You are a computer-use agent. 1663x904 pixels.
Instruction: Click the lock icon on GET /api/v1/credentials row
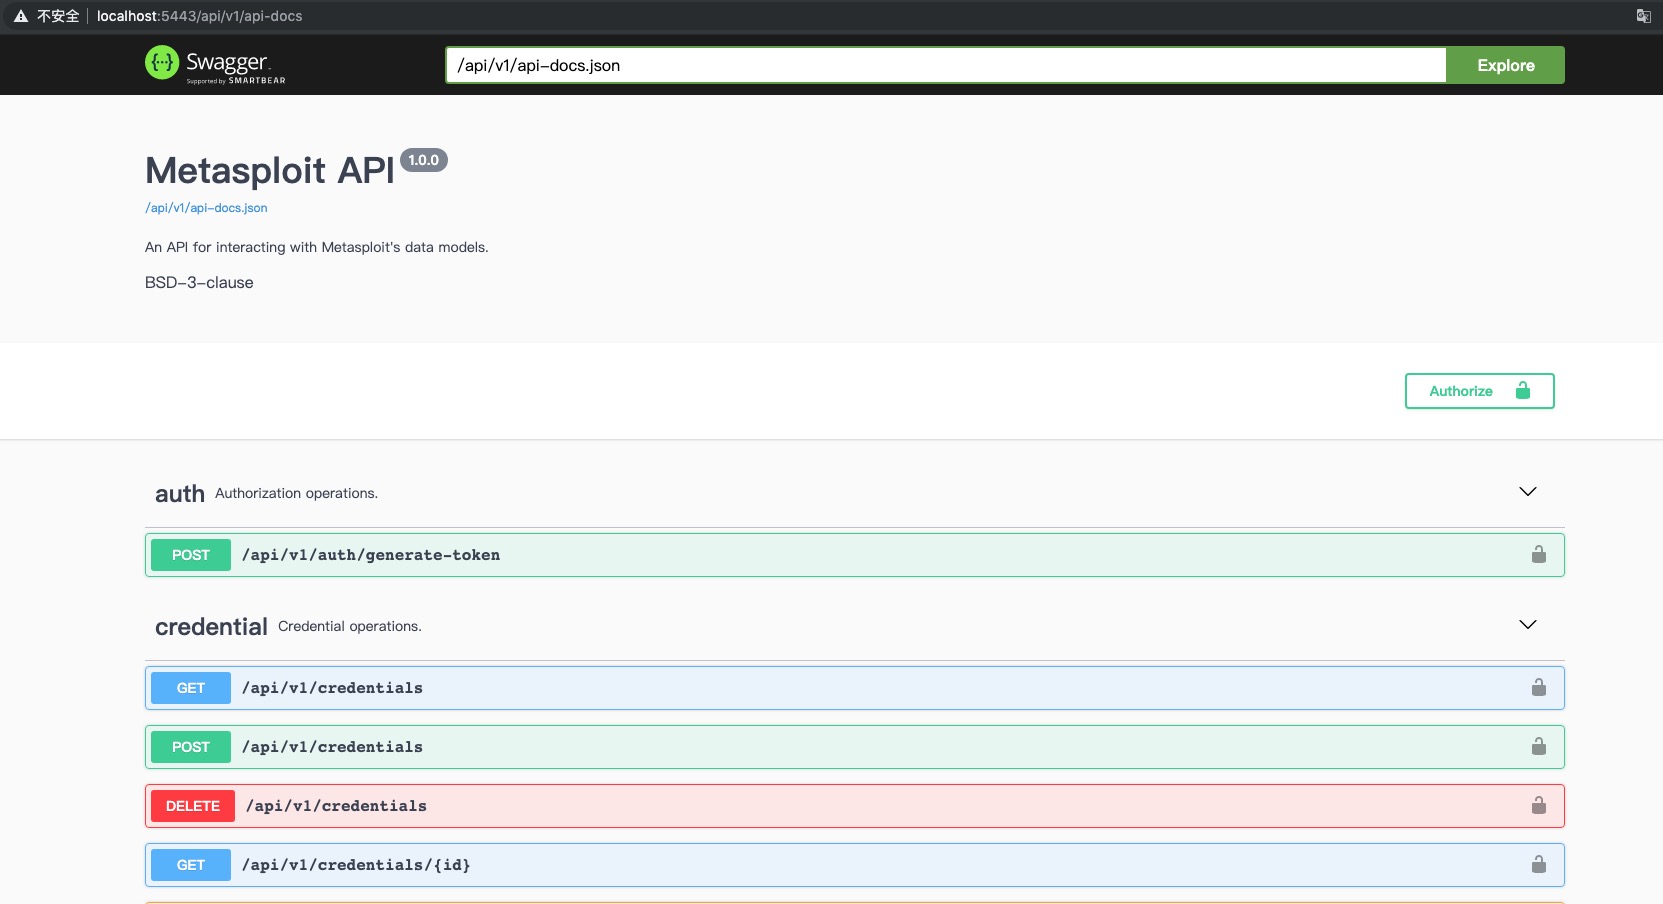[x=1539, y=687]
